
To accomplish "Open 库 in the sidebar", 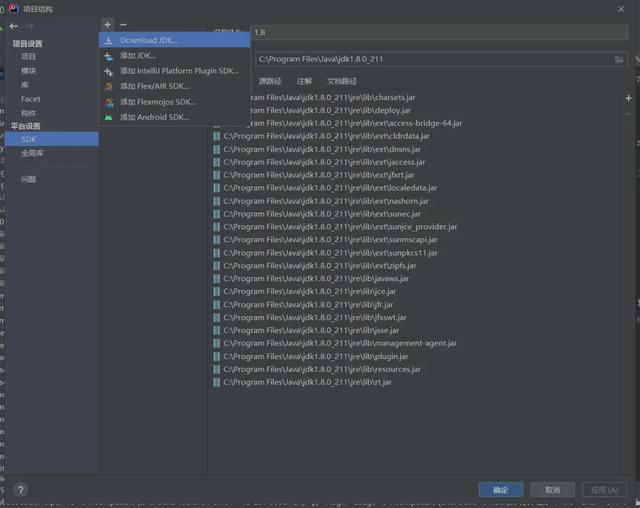I will point(25,85).
